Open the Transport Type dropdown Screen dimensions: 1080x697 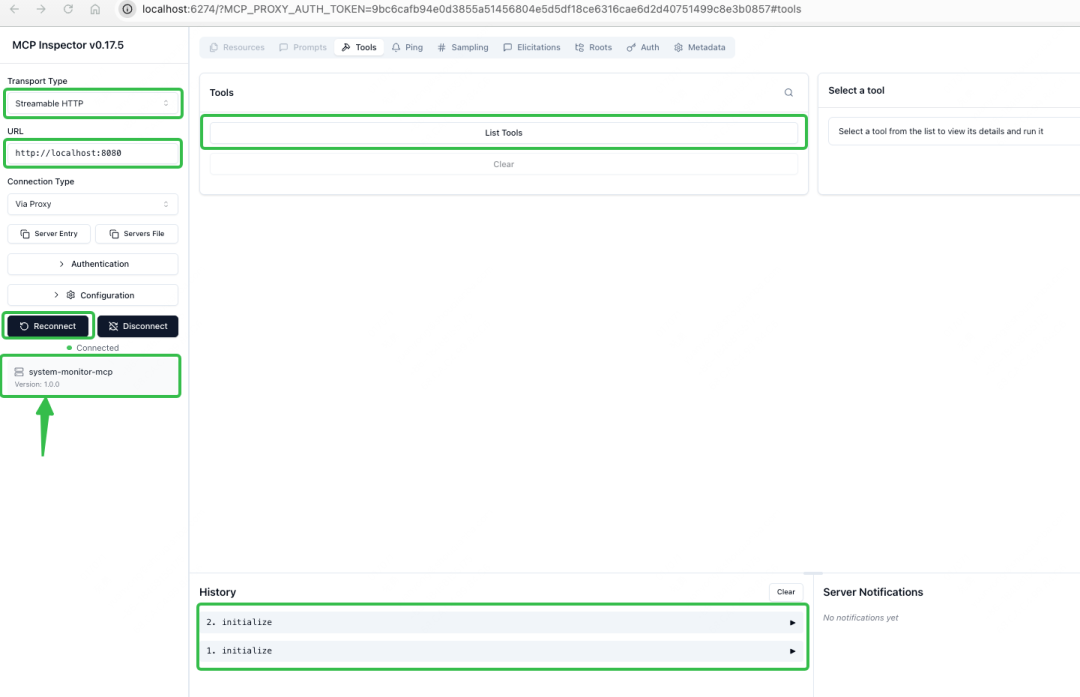[92, 103]
